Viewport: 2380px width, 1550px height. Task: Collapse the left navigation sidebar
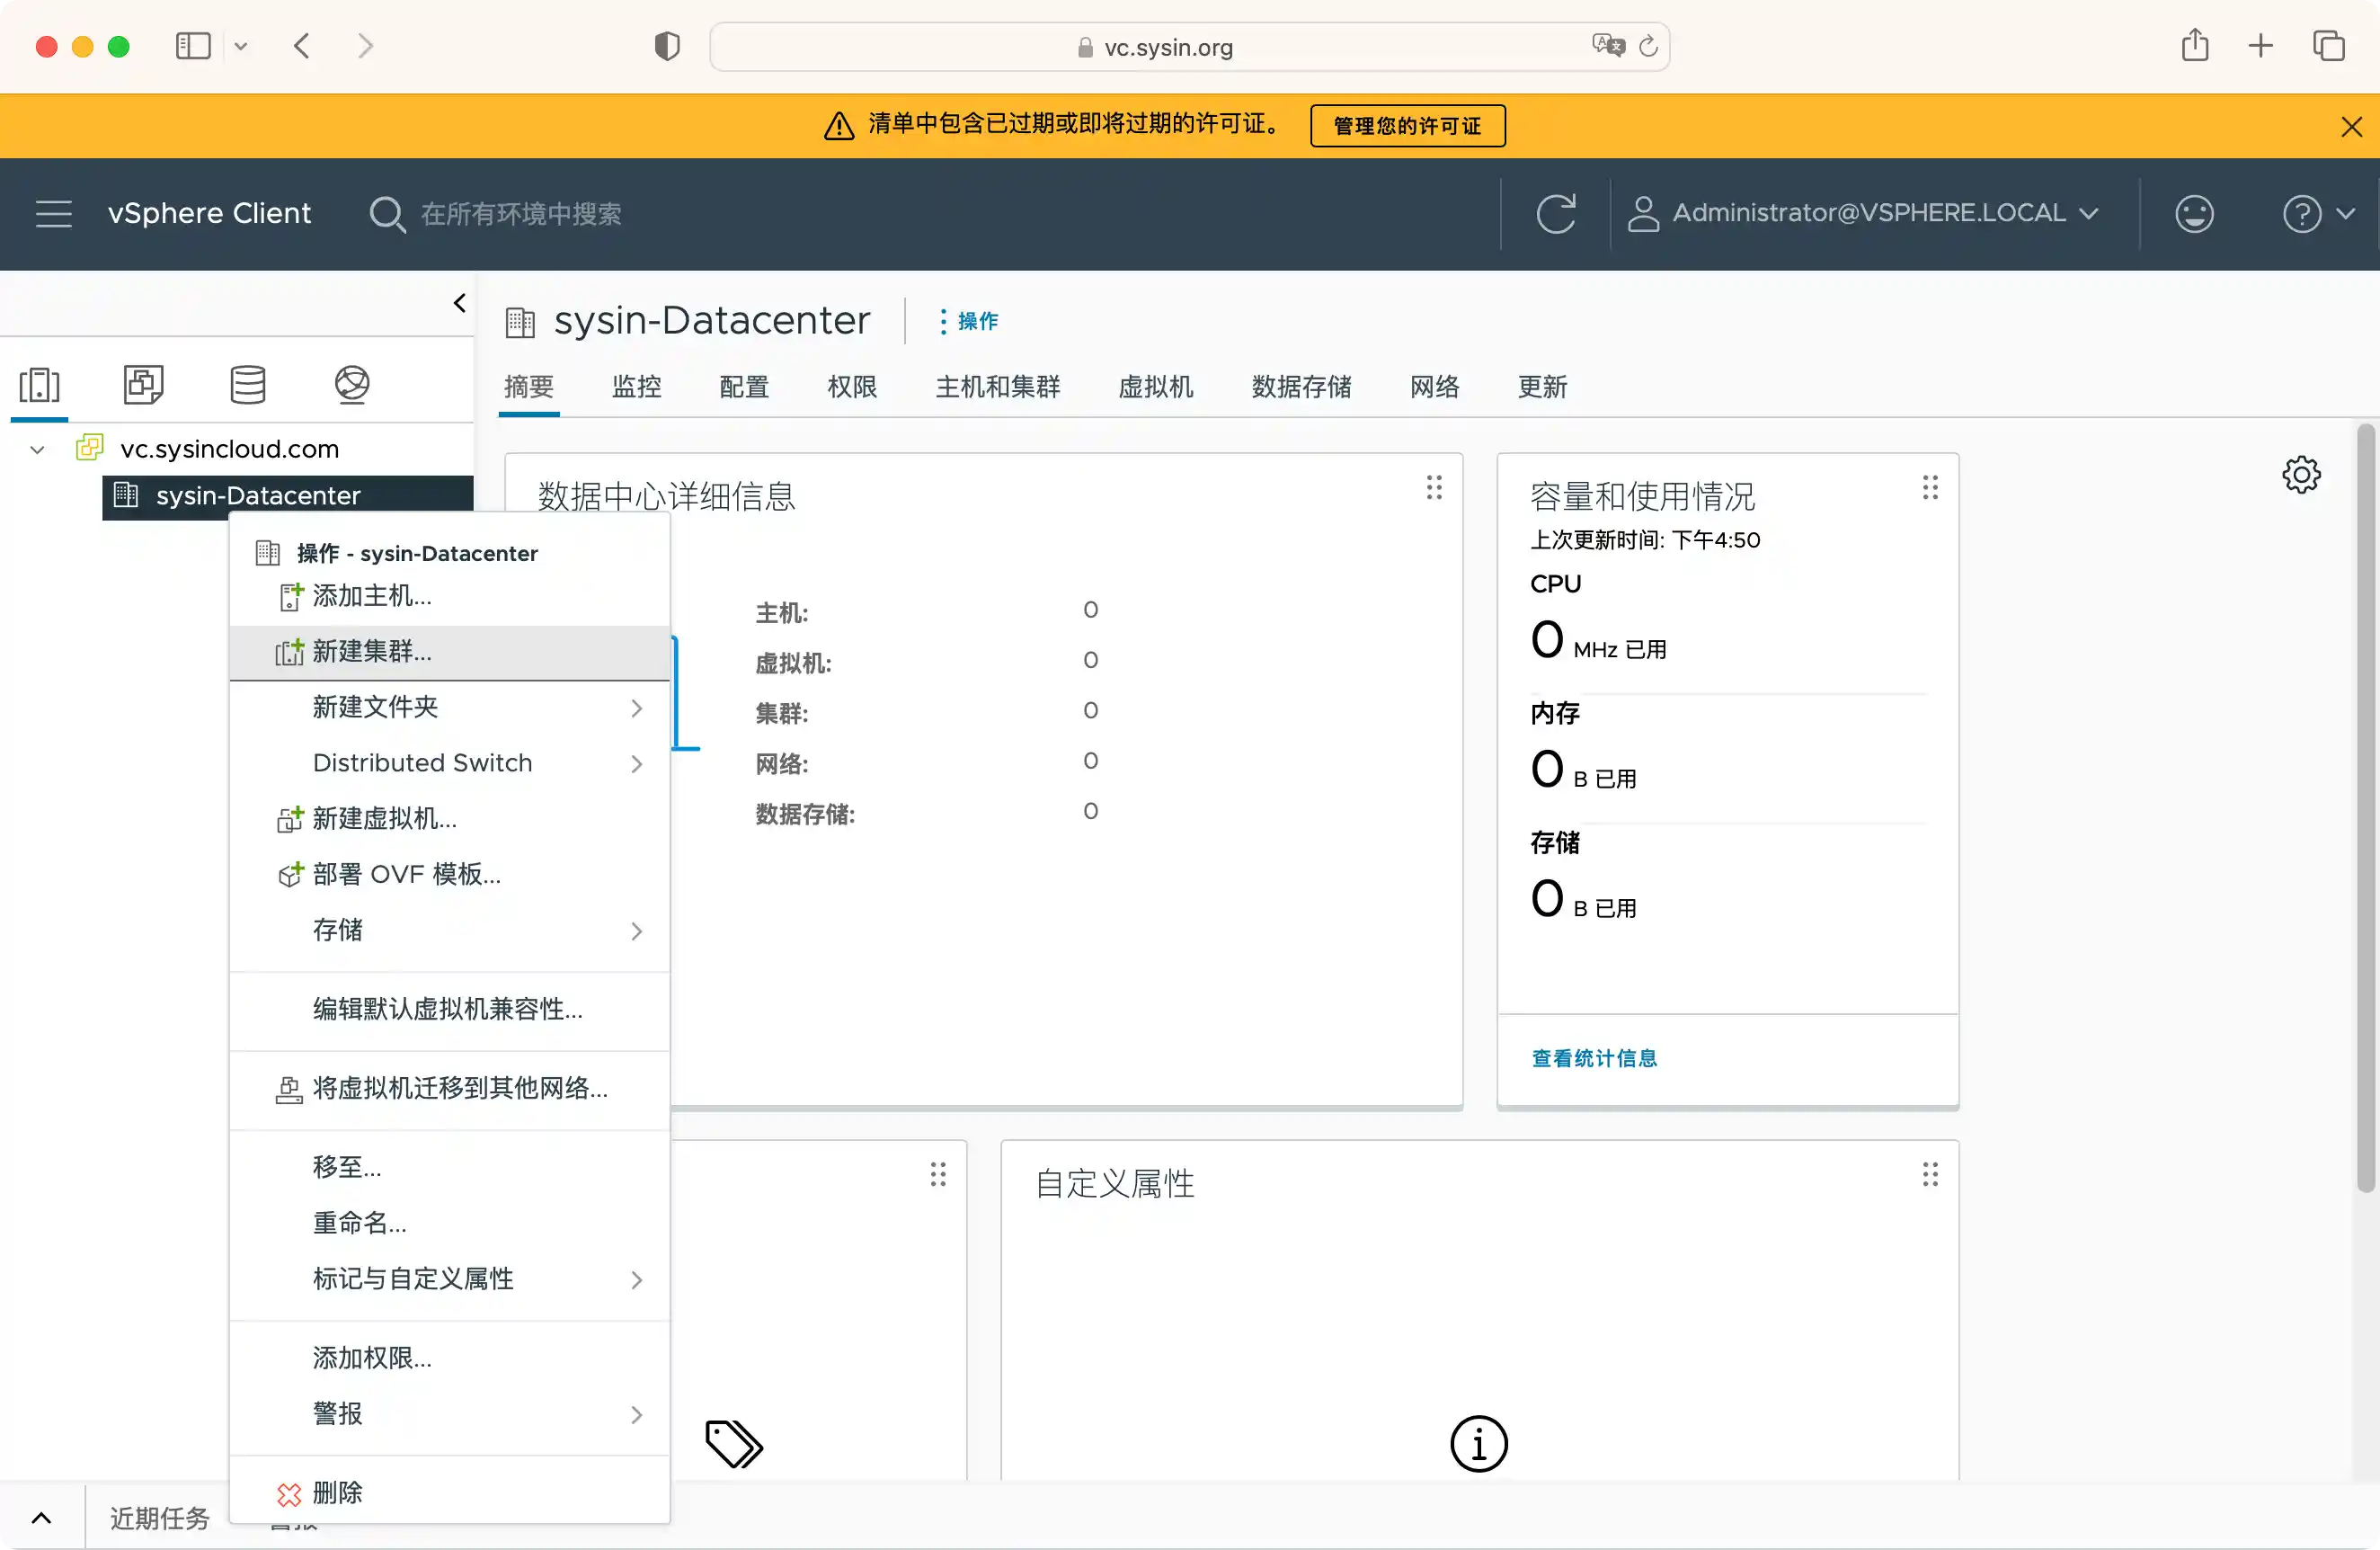[459, 303]
